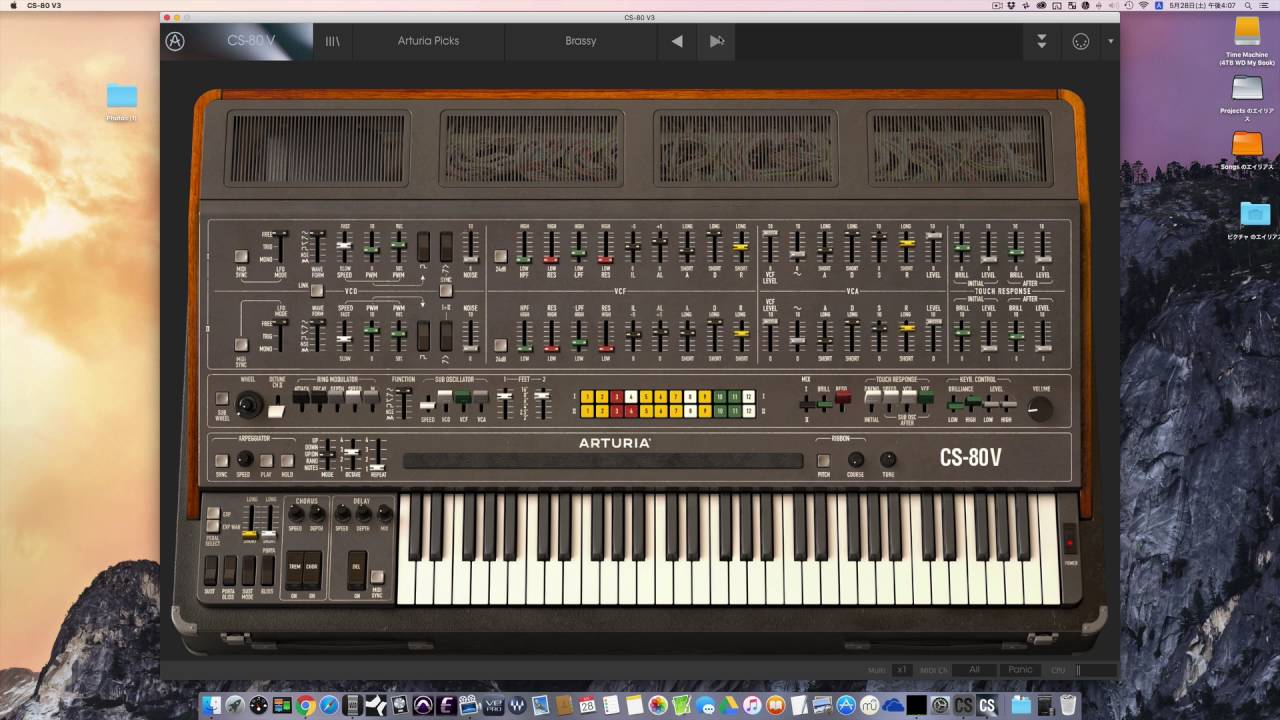Open Safari from the Dock
Viewport: 1280px width, 720px height.
point(329,705)
